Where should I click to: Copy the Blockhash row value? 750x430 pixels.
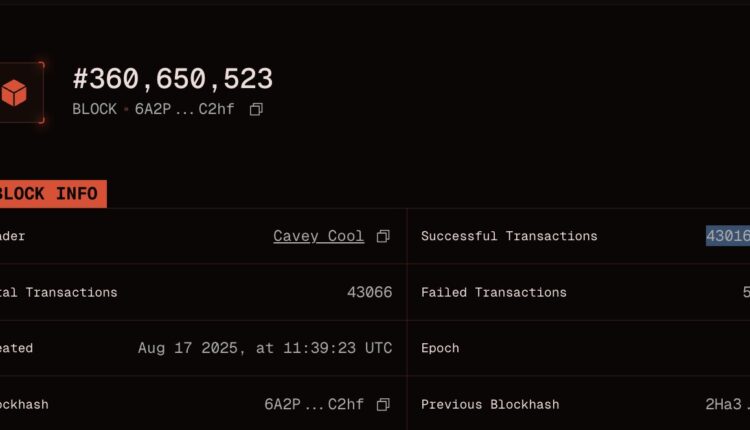(x=383, y=405)
